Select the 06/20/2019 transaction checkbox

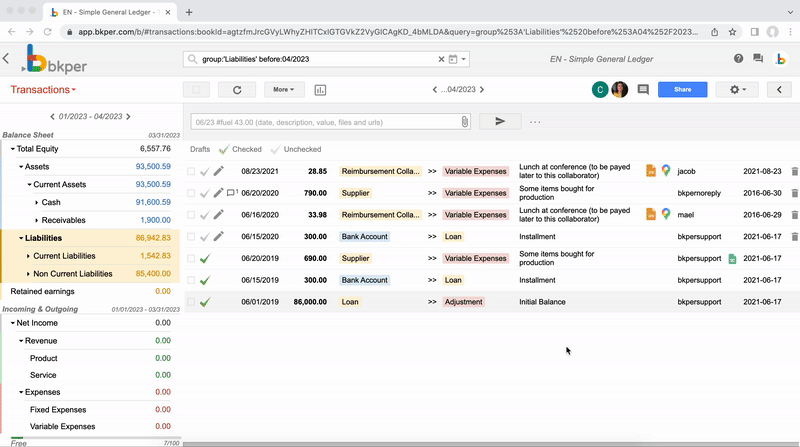(191, 258)
